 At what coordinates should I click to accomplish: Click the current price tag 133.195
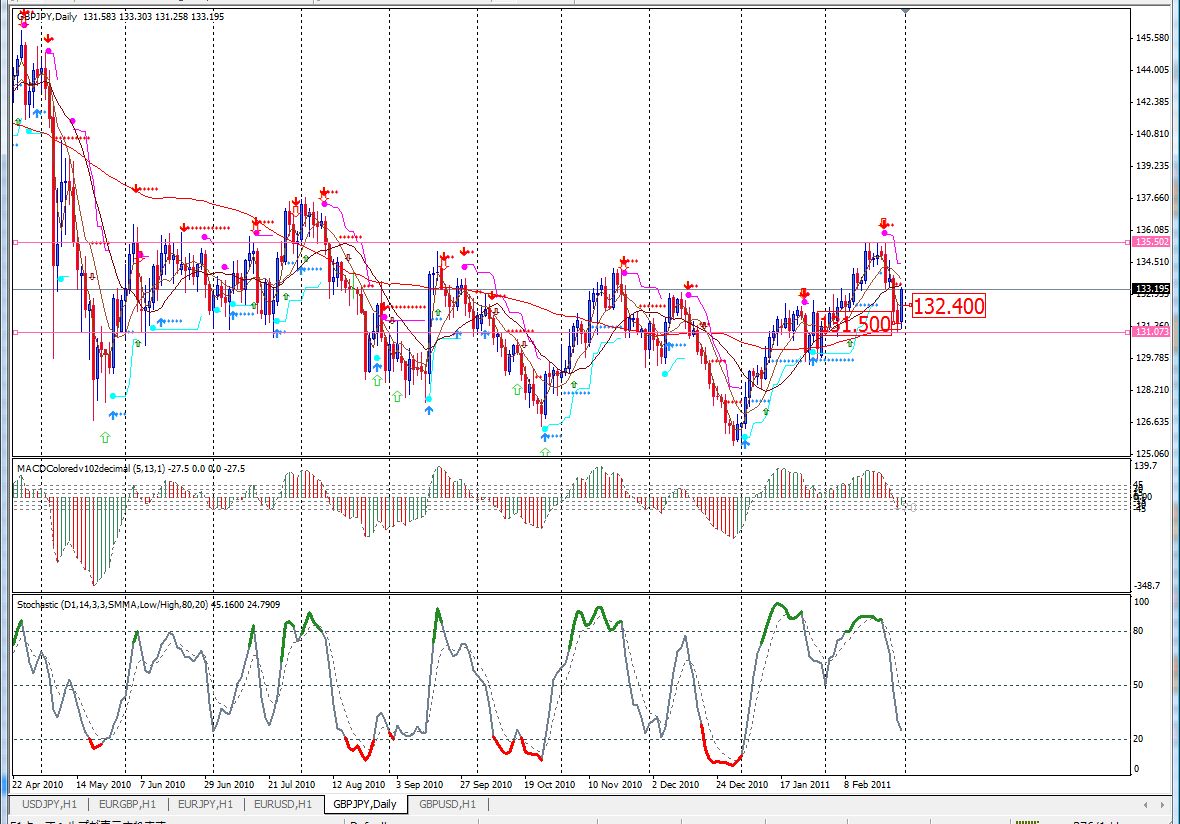1151,289
